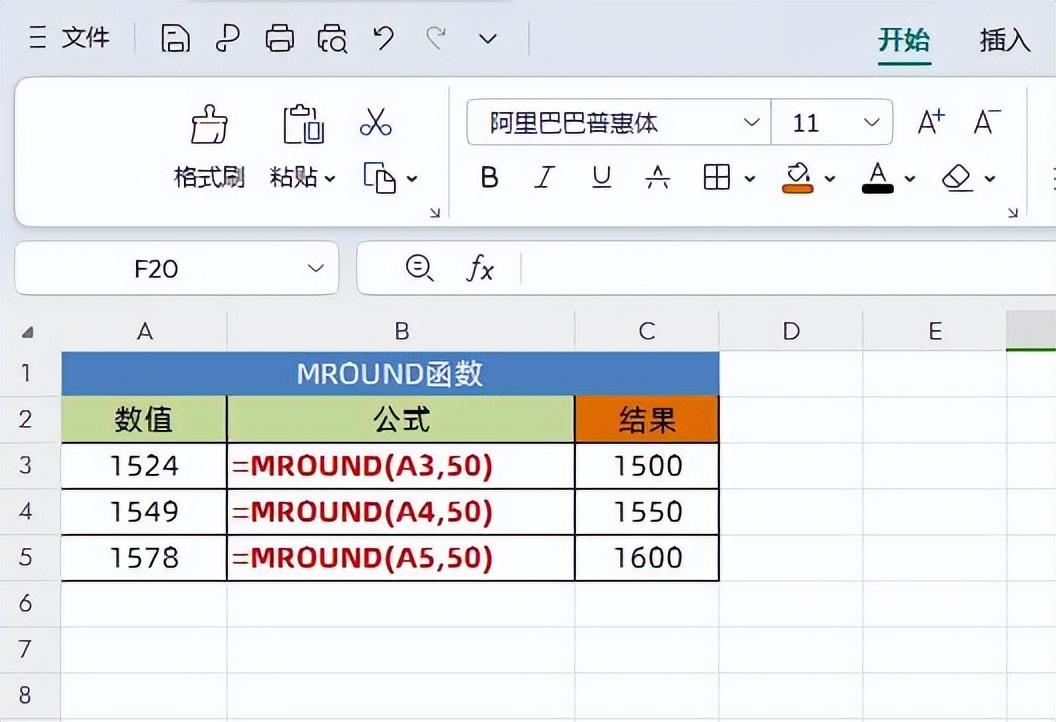Toggle bold formatting
The image size is (1056, 722).
(x=490, y=178)
